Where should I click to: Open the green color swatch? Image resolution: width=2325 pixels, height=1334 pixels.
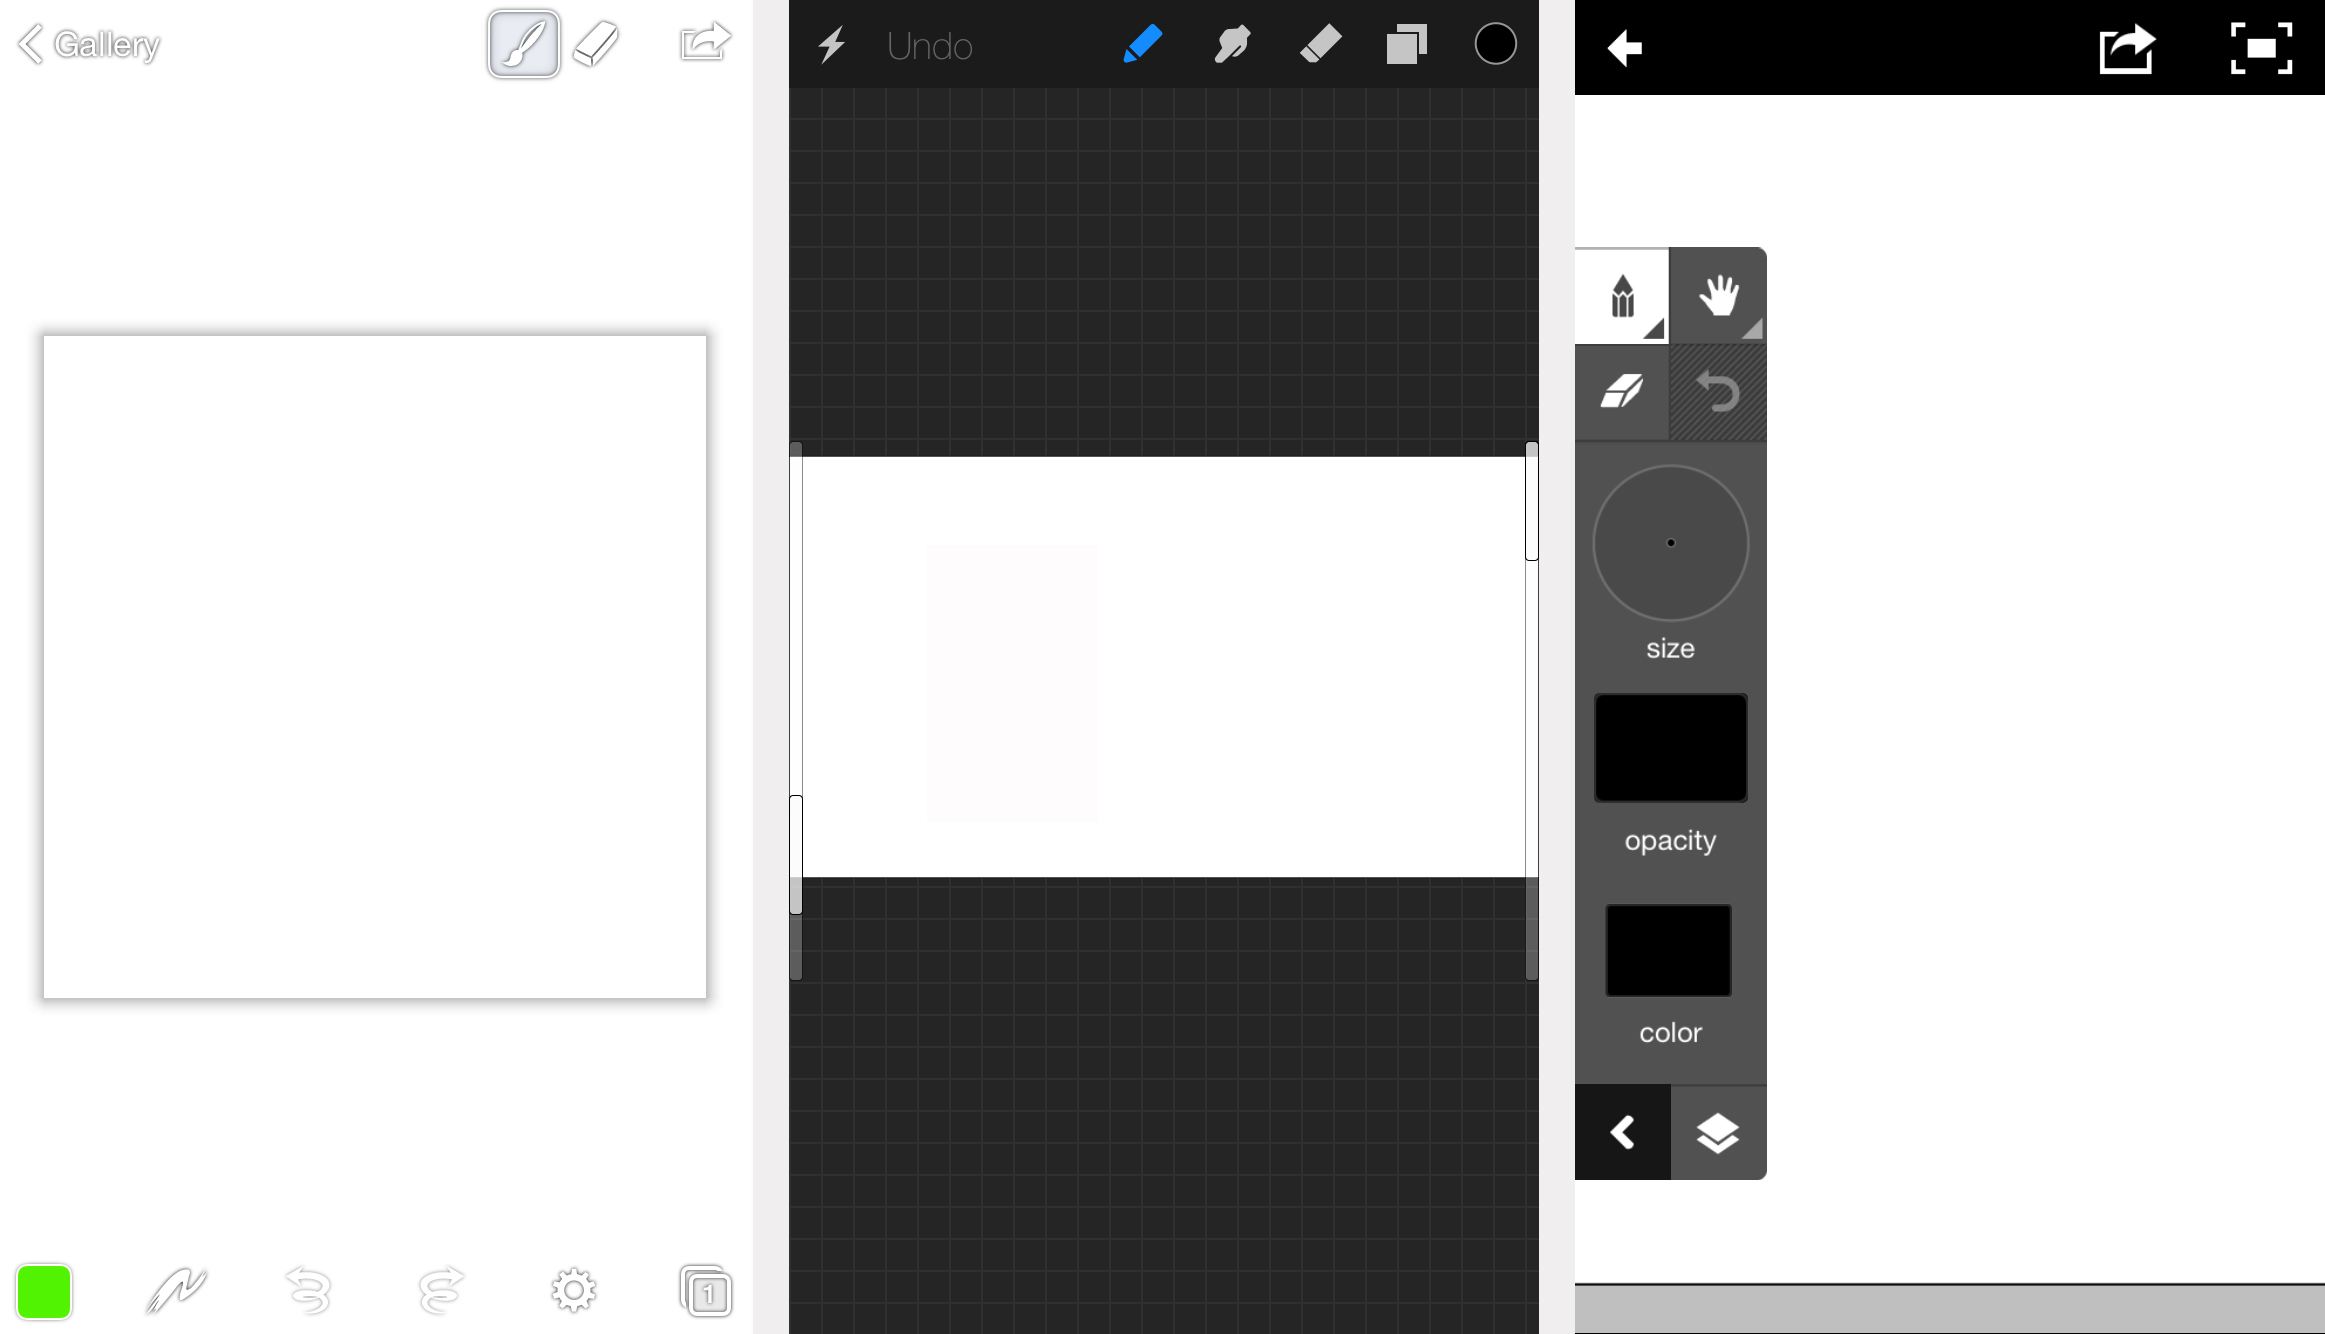tap(44, 1291)
